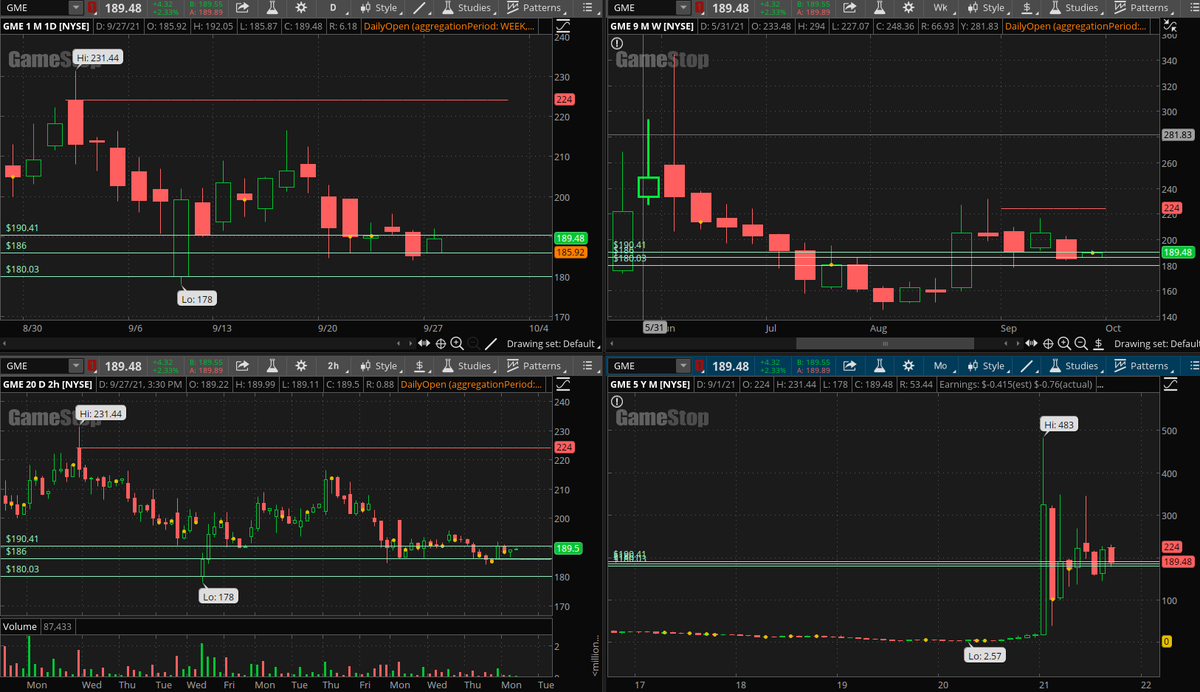The image size is (1200, 692).
Task: Click the 5/31 date marker on weekly chart
Action: (654, 327)
